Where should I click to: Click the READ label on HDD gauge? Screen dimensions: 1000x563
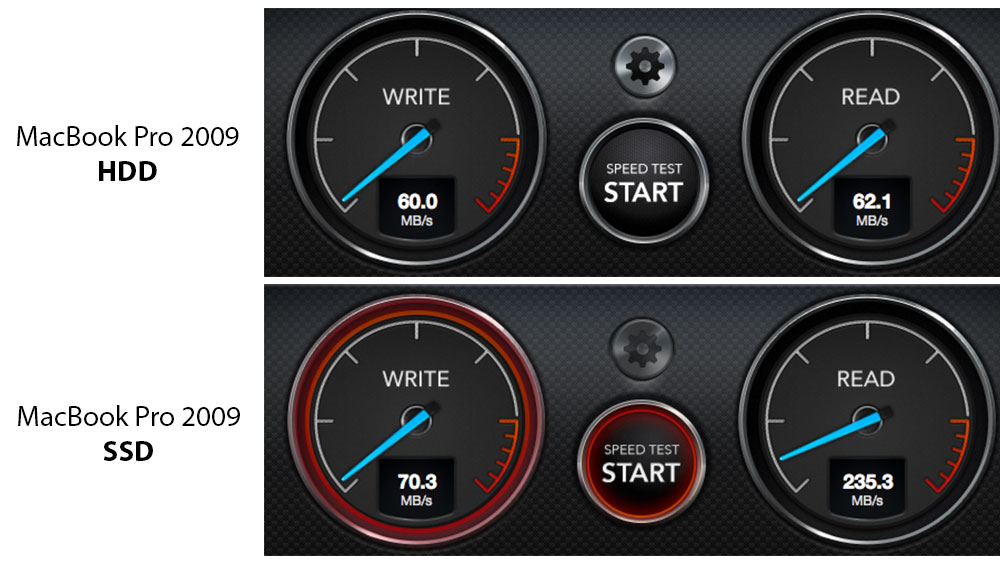(x=871, y=97)
